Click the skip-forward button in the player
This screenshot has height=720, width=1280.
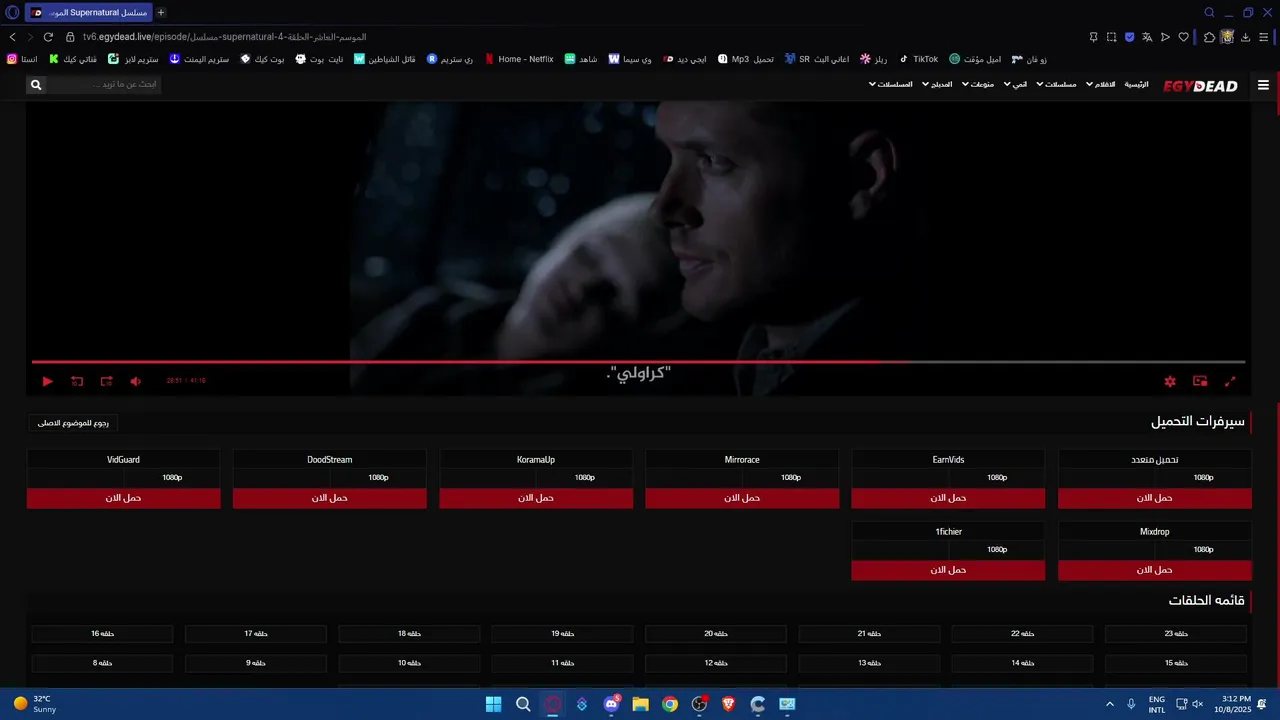click(106, 381)
